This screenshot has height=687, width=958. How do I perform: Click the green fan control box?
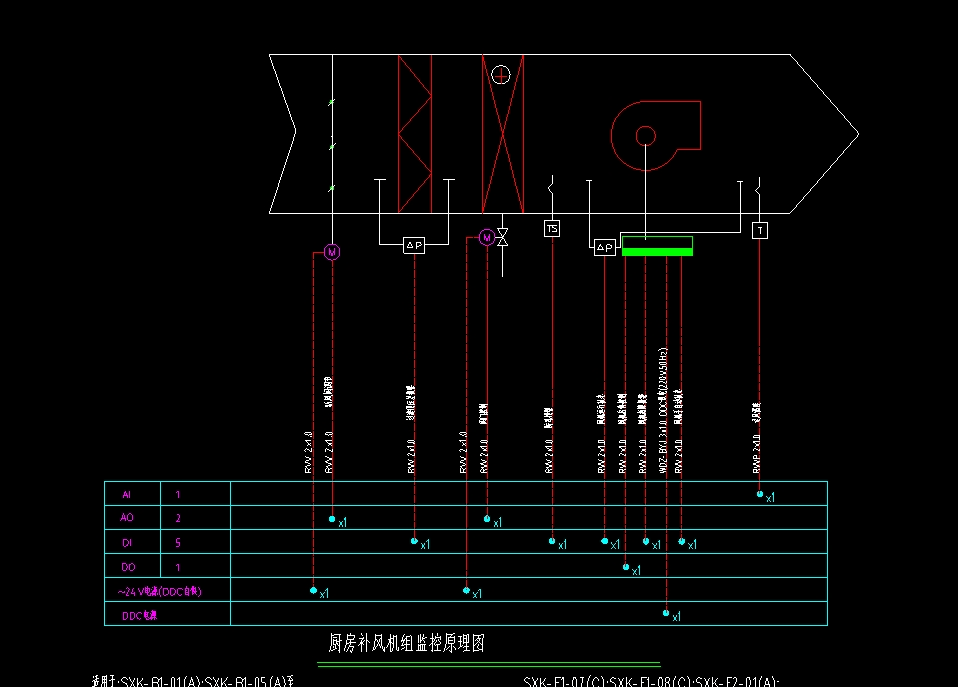click(x=657, y=246)
